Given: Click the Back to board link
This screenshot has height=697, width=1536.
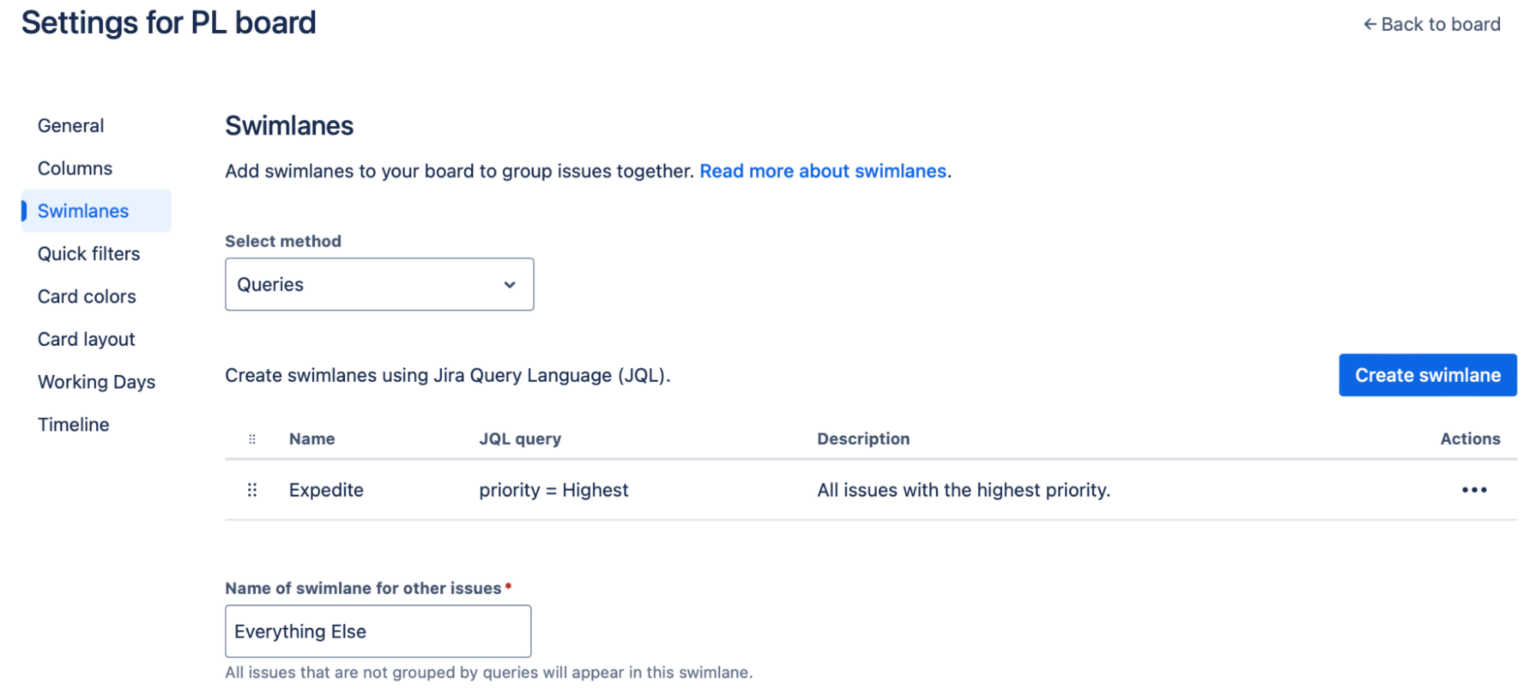Looking at the screenshot, I should (1440, 24).
